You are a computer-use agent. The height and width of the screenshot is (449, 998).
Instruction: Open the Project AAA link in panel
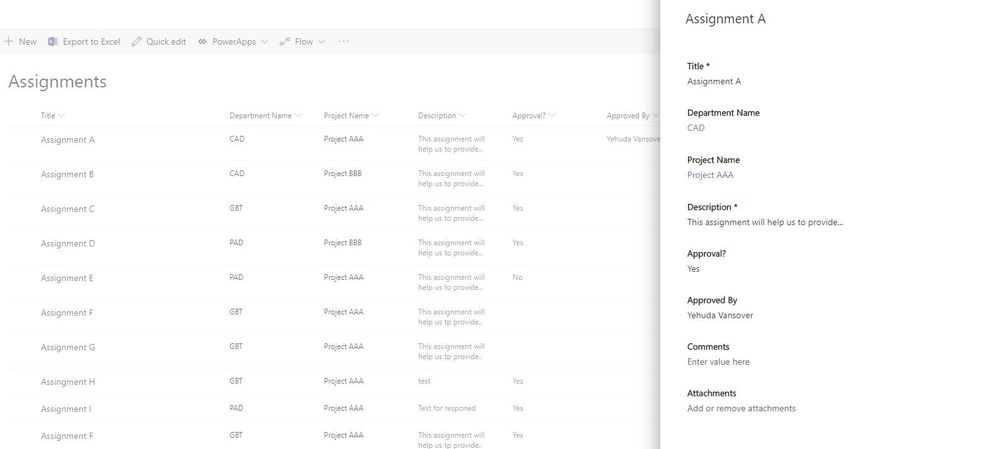pyautogui.click(x=710, y=175)
